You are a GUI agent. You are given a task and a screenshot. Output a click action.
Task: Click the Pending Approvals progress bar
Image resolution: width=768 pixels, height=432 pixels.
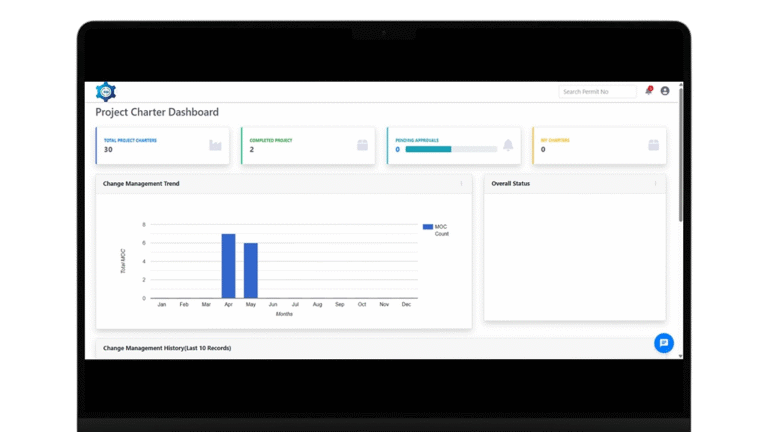450,149
